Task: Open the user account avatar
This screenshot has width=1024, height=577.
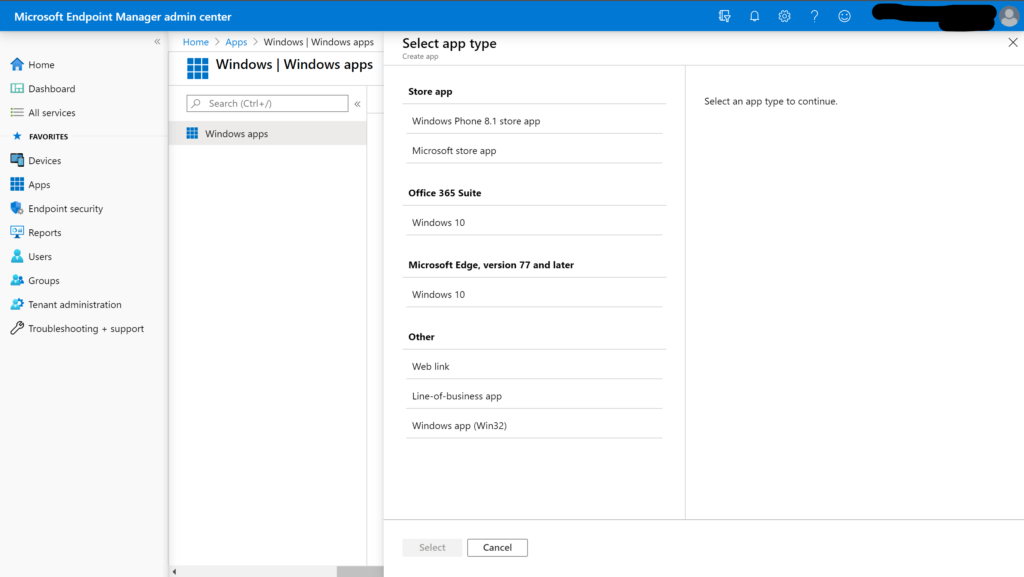Action: point(1009,17)
